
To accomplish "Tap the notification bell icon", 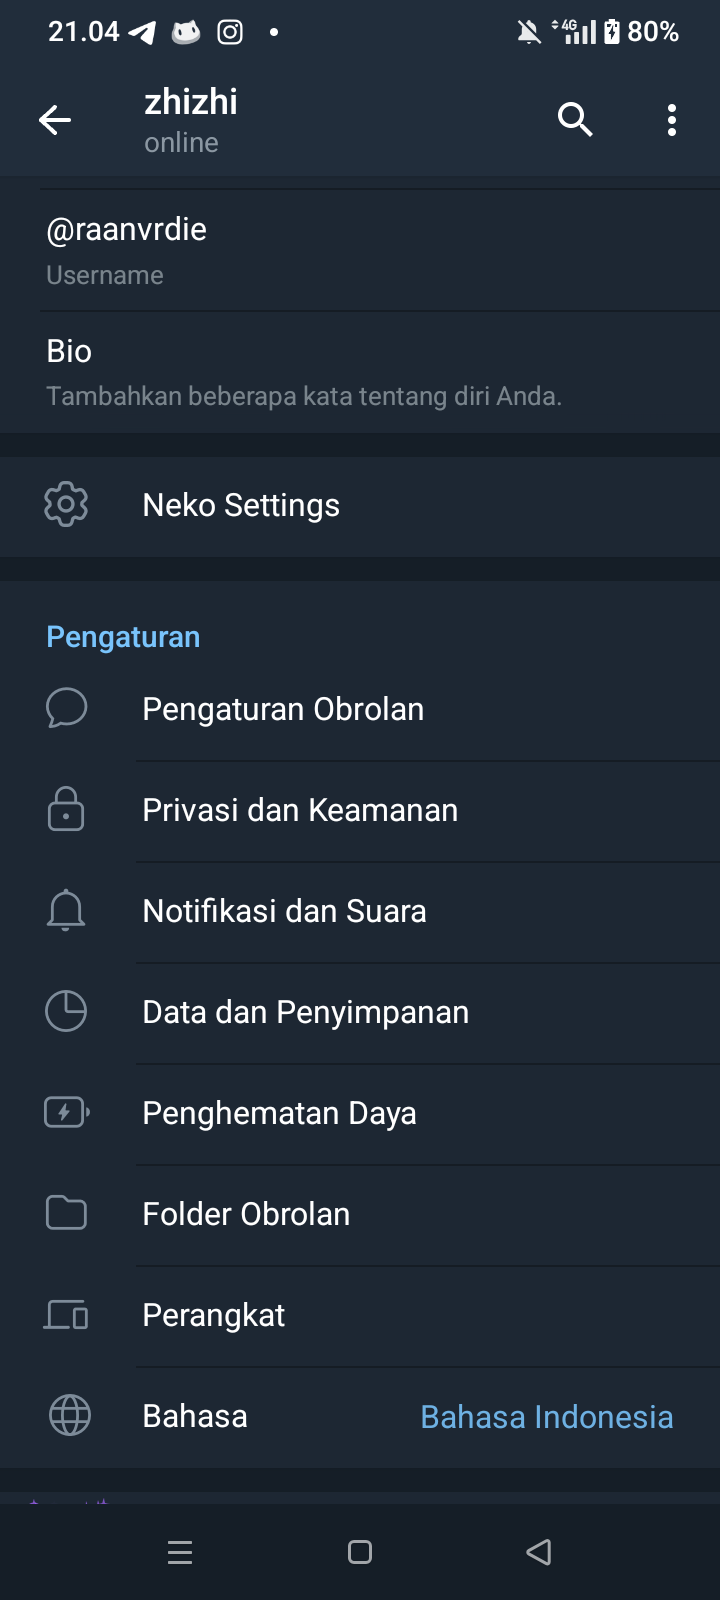I will [x=66, y=910].
